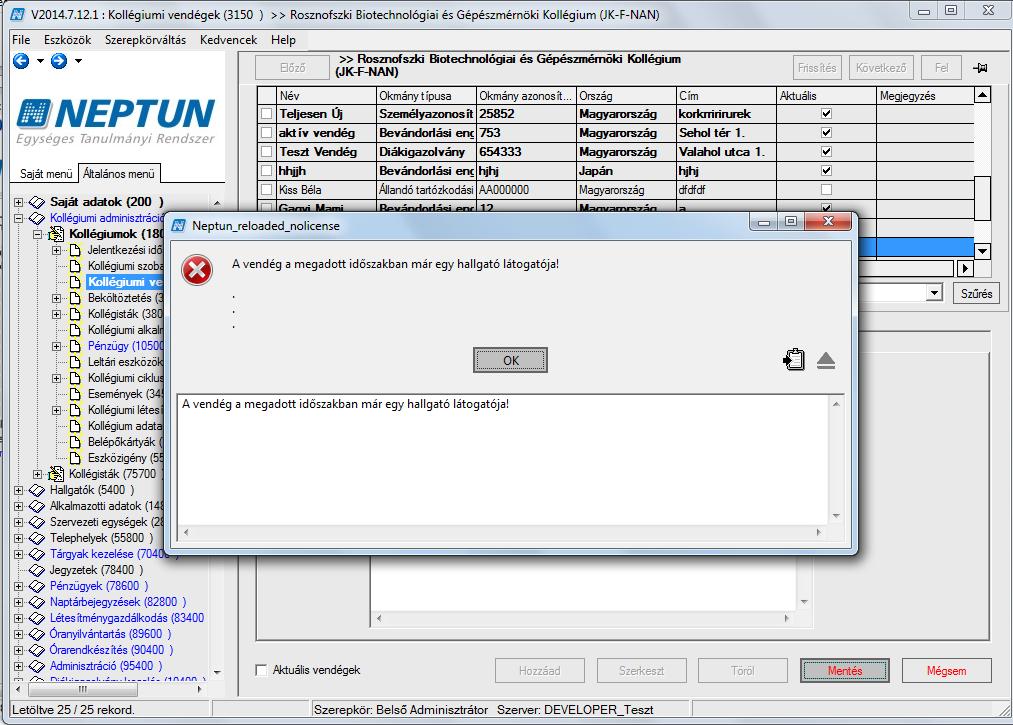Screen dimensions: 1013x725
Task: Click the Név column header
Action: pos(326,96)
